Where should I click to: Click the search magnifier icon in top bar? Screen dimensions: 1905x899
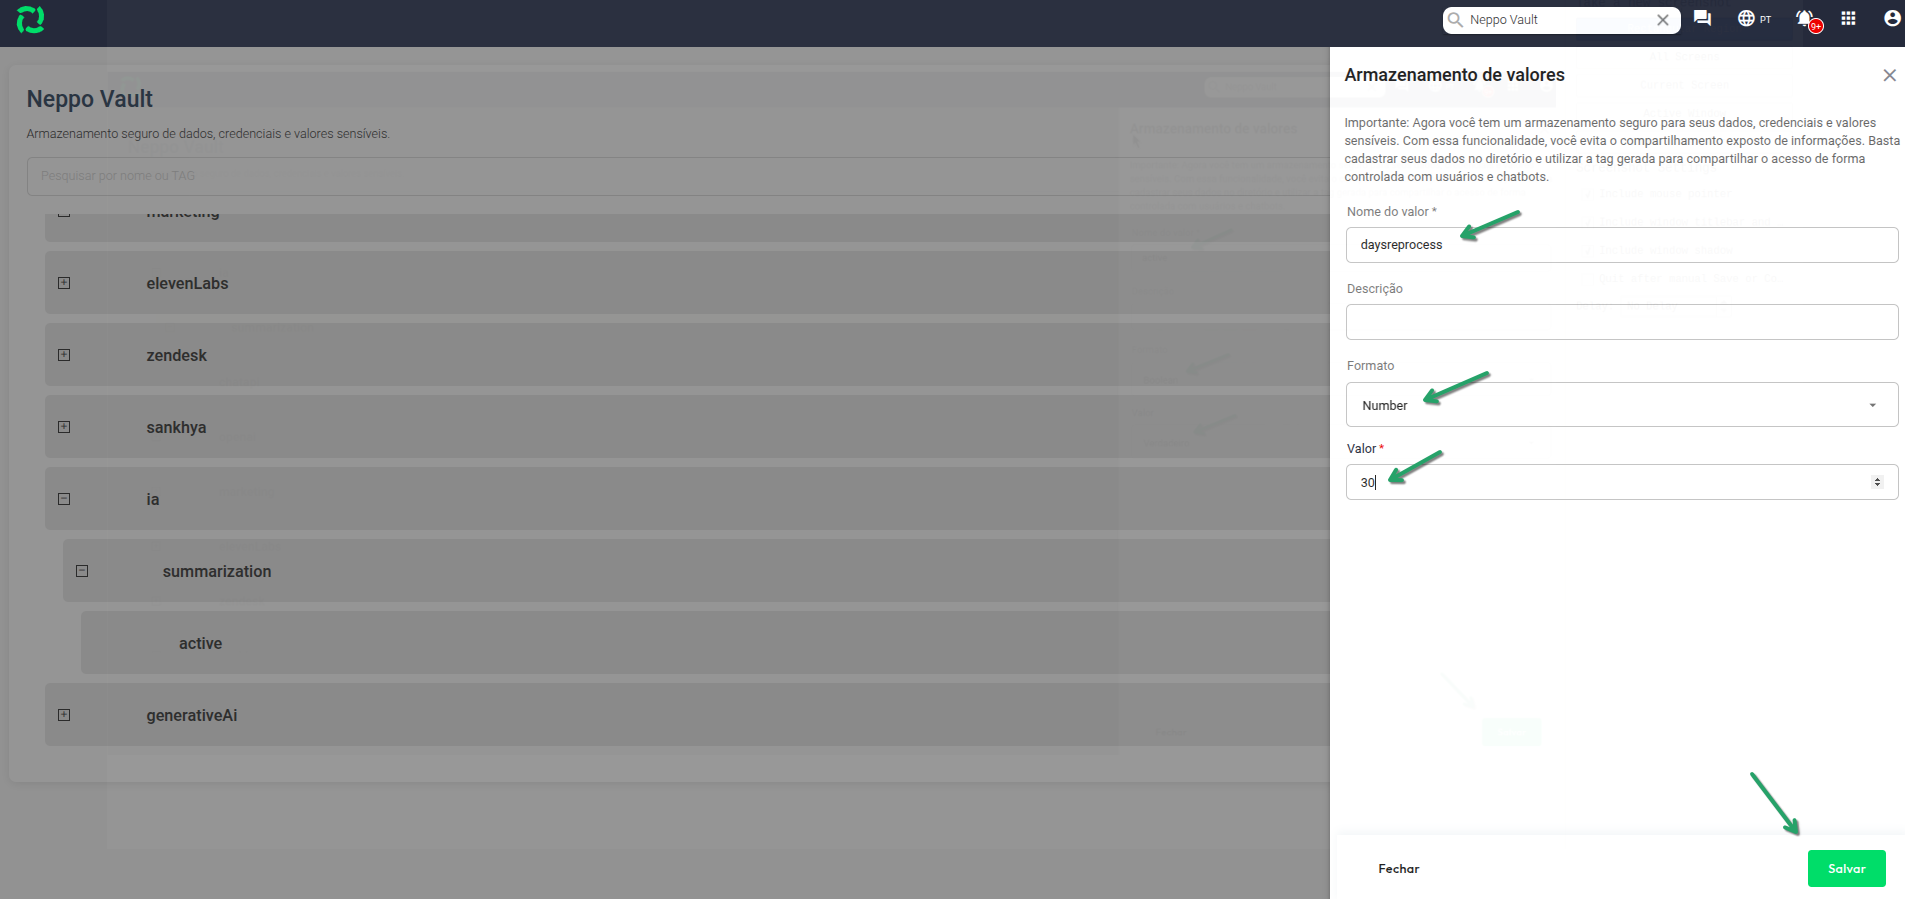[1456, 20]
